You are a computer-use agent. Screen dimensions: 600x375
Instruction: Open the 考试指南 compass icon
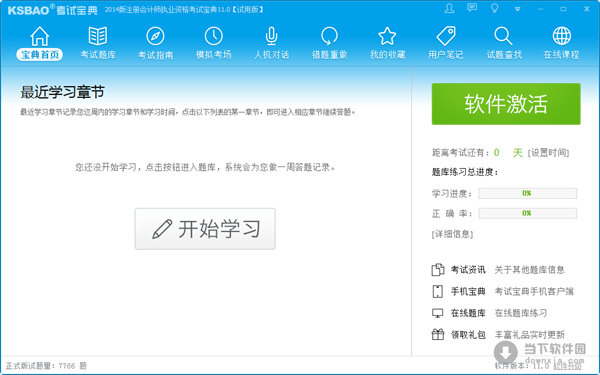tap(155, 36)
